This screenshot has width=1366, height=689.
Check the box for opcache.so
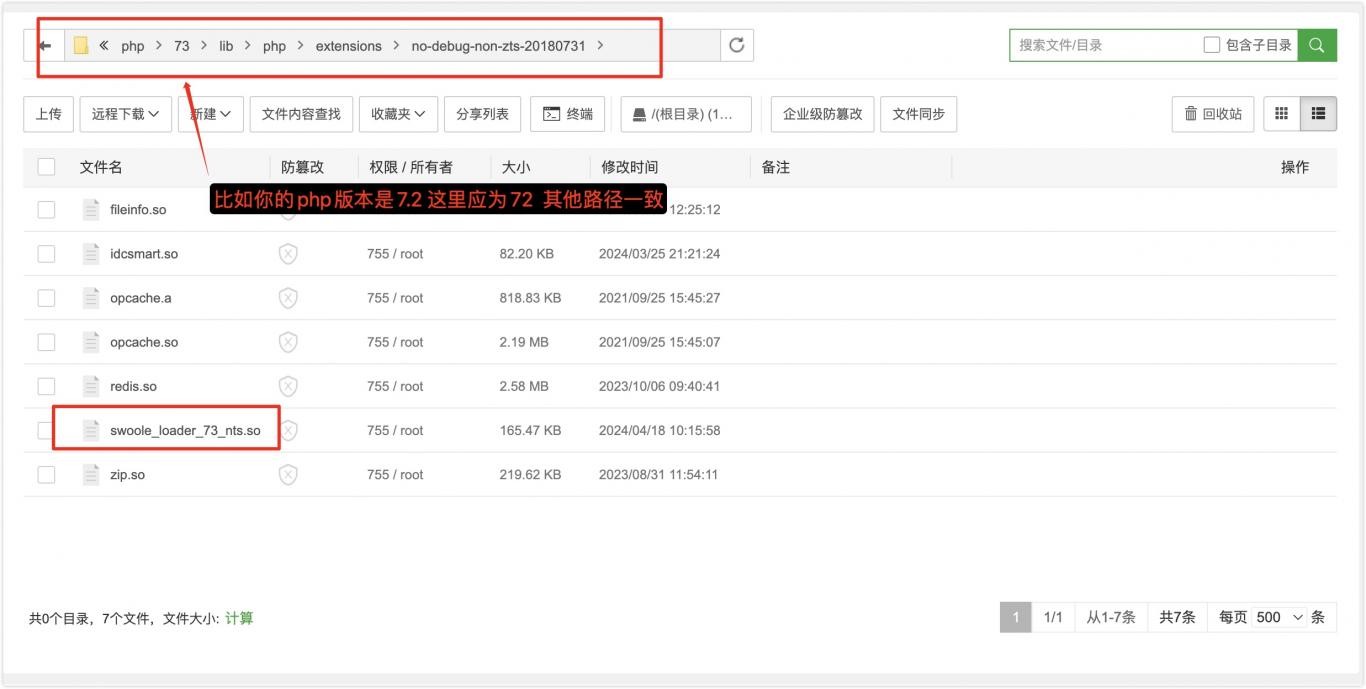click(x=46, y=342)
